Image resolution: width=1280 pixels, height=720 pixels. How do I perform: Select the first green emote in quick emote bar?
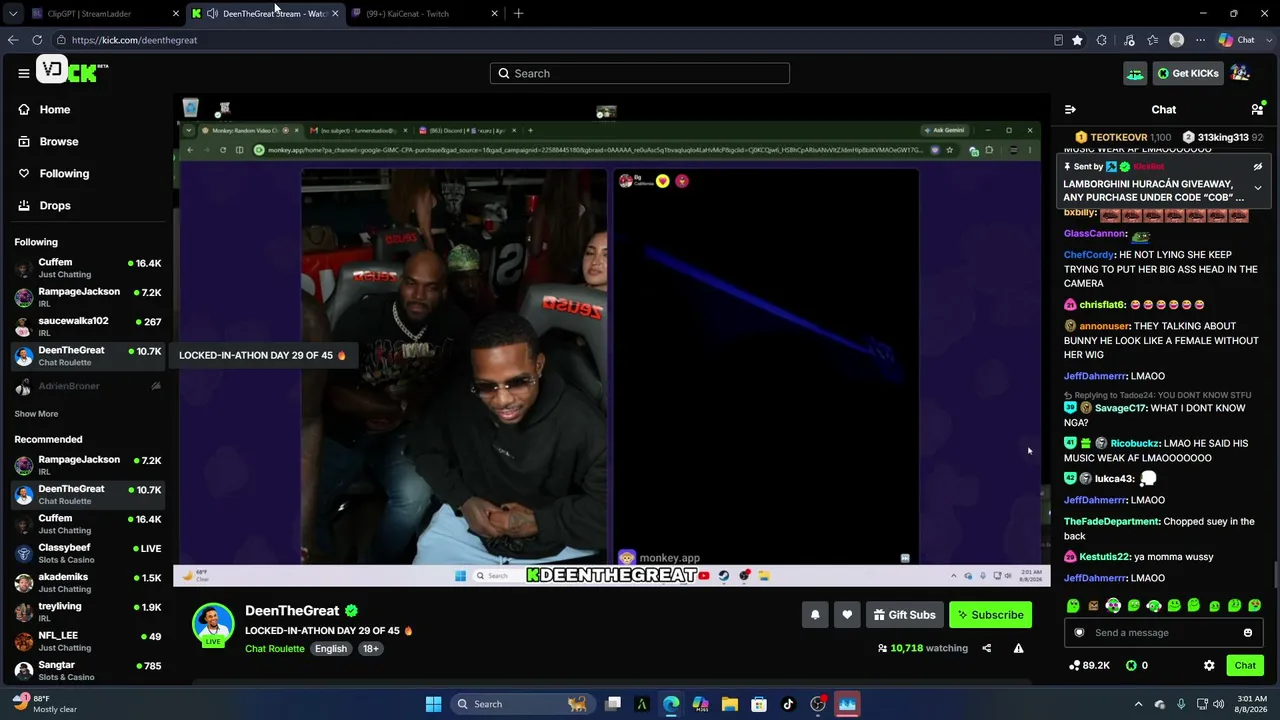[1073, 606]
